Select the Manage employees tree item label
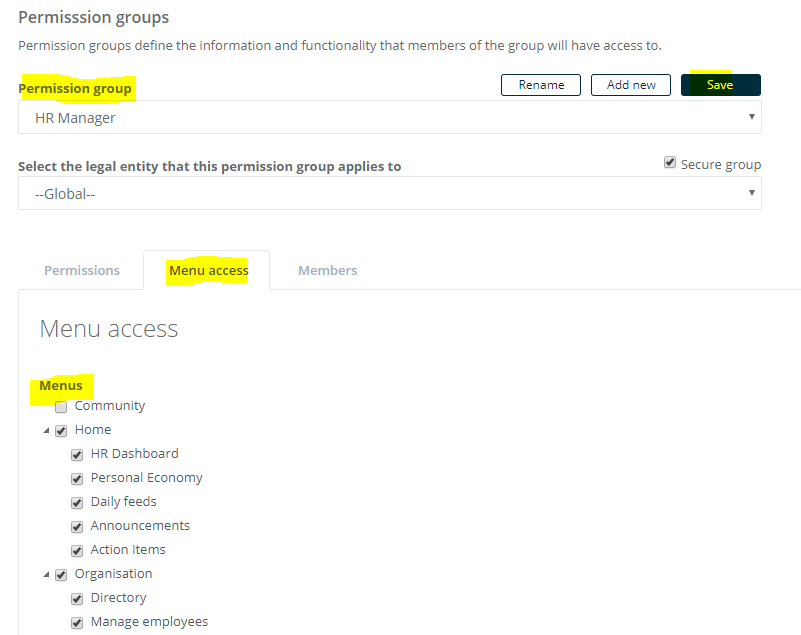The width and height of the screenshot is (801, 635). point(149,622)
